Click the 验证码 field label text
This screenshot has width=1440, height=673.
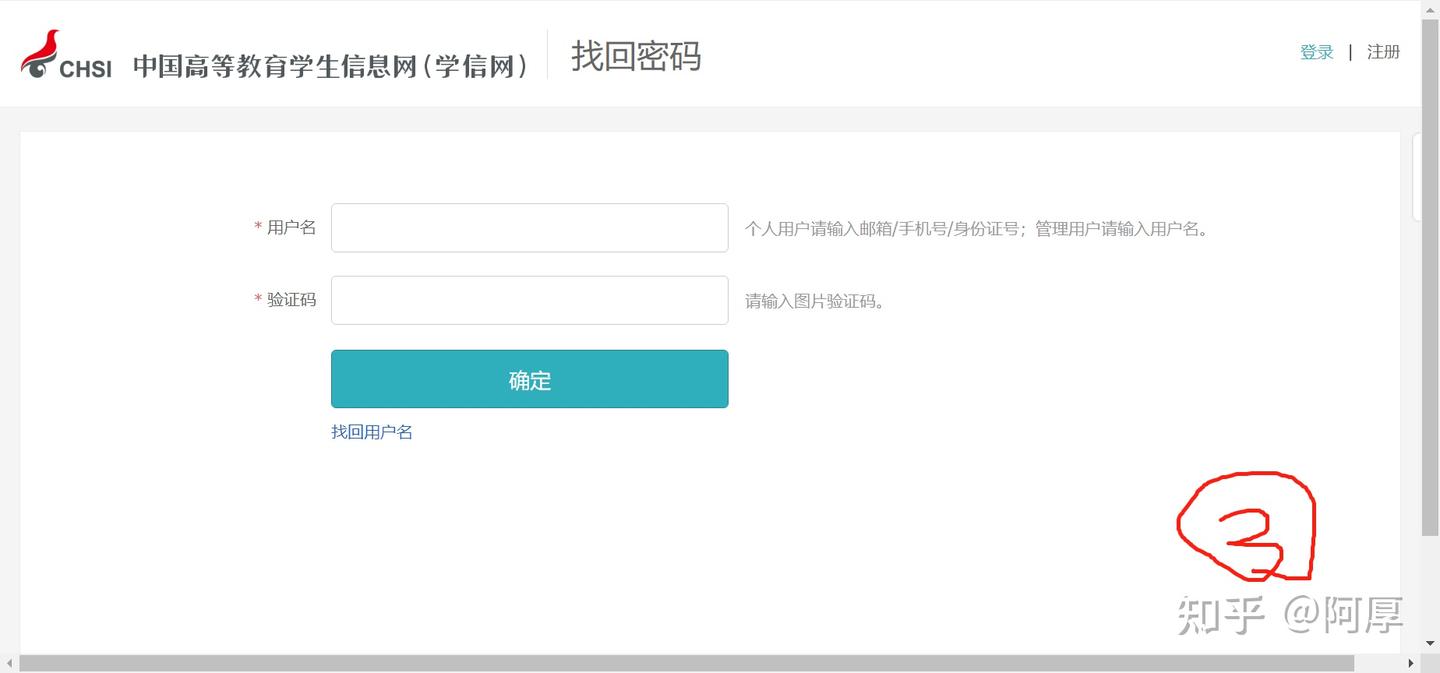pyautogui.click(x=291, y=300)
